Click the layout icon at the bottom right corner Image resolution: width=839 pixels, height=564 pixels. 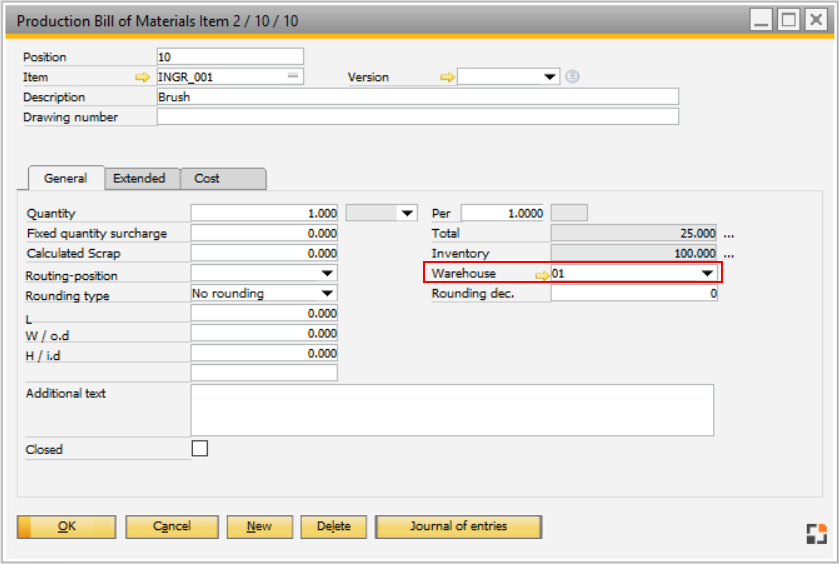tap(817, 533)
